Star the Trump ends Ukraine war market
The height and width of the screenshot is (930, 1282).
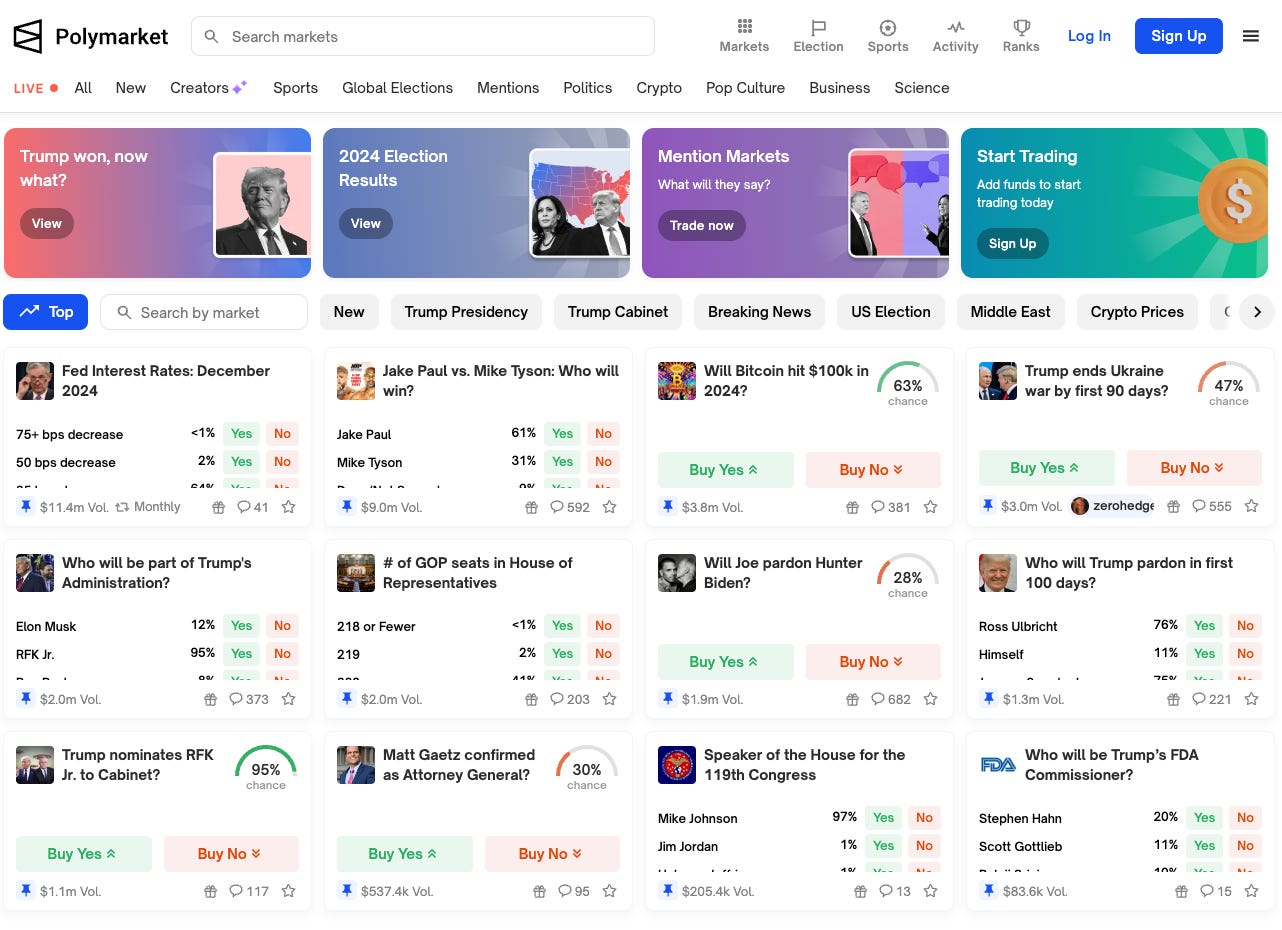(x=1252, y=506)
